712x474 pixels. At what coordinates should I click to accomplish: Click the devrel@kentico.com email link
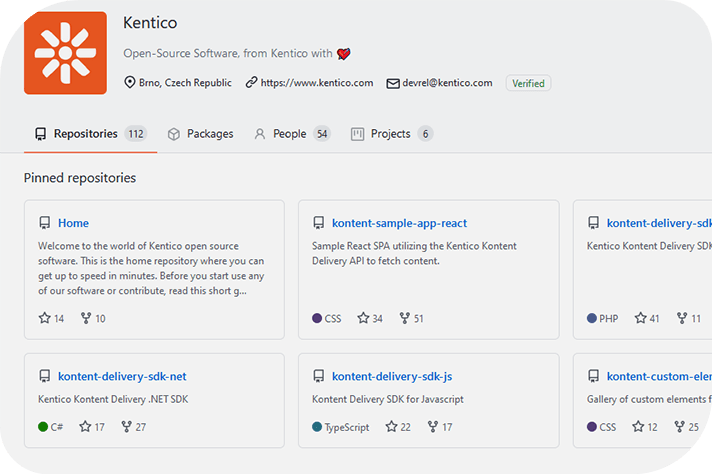[x=447, y=83]
